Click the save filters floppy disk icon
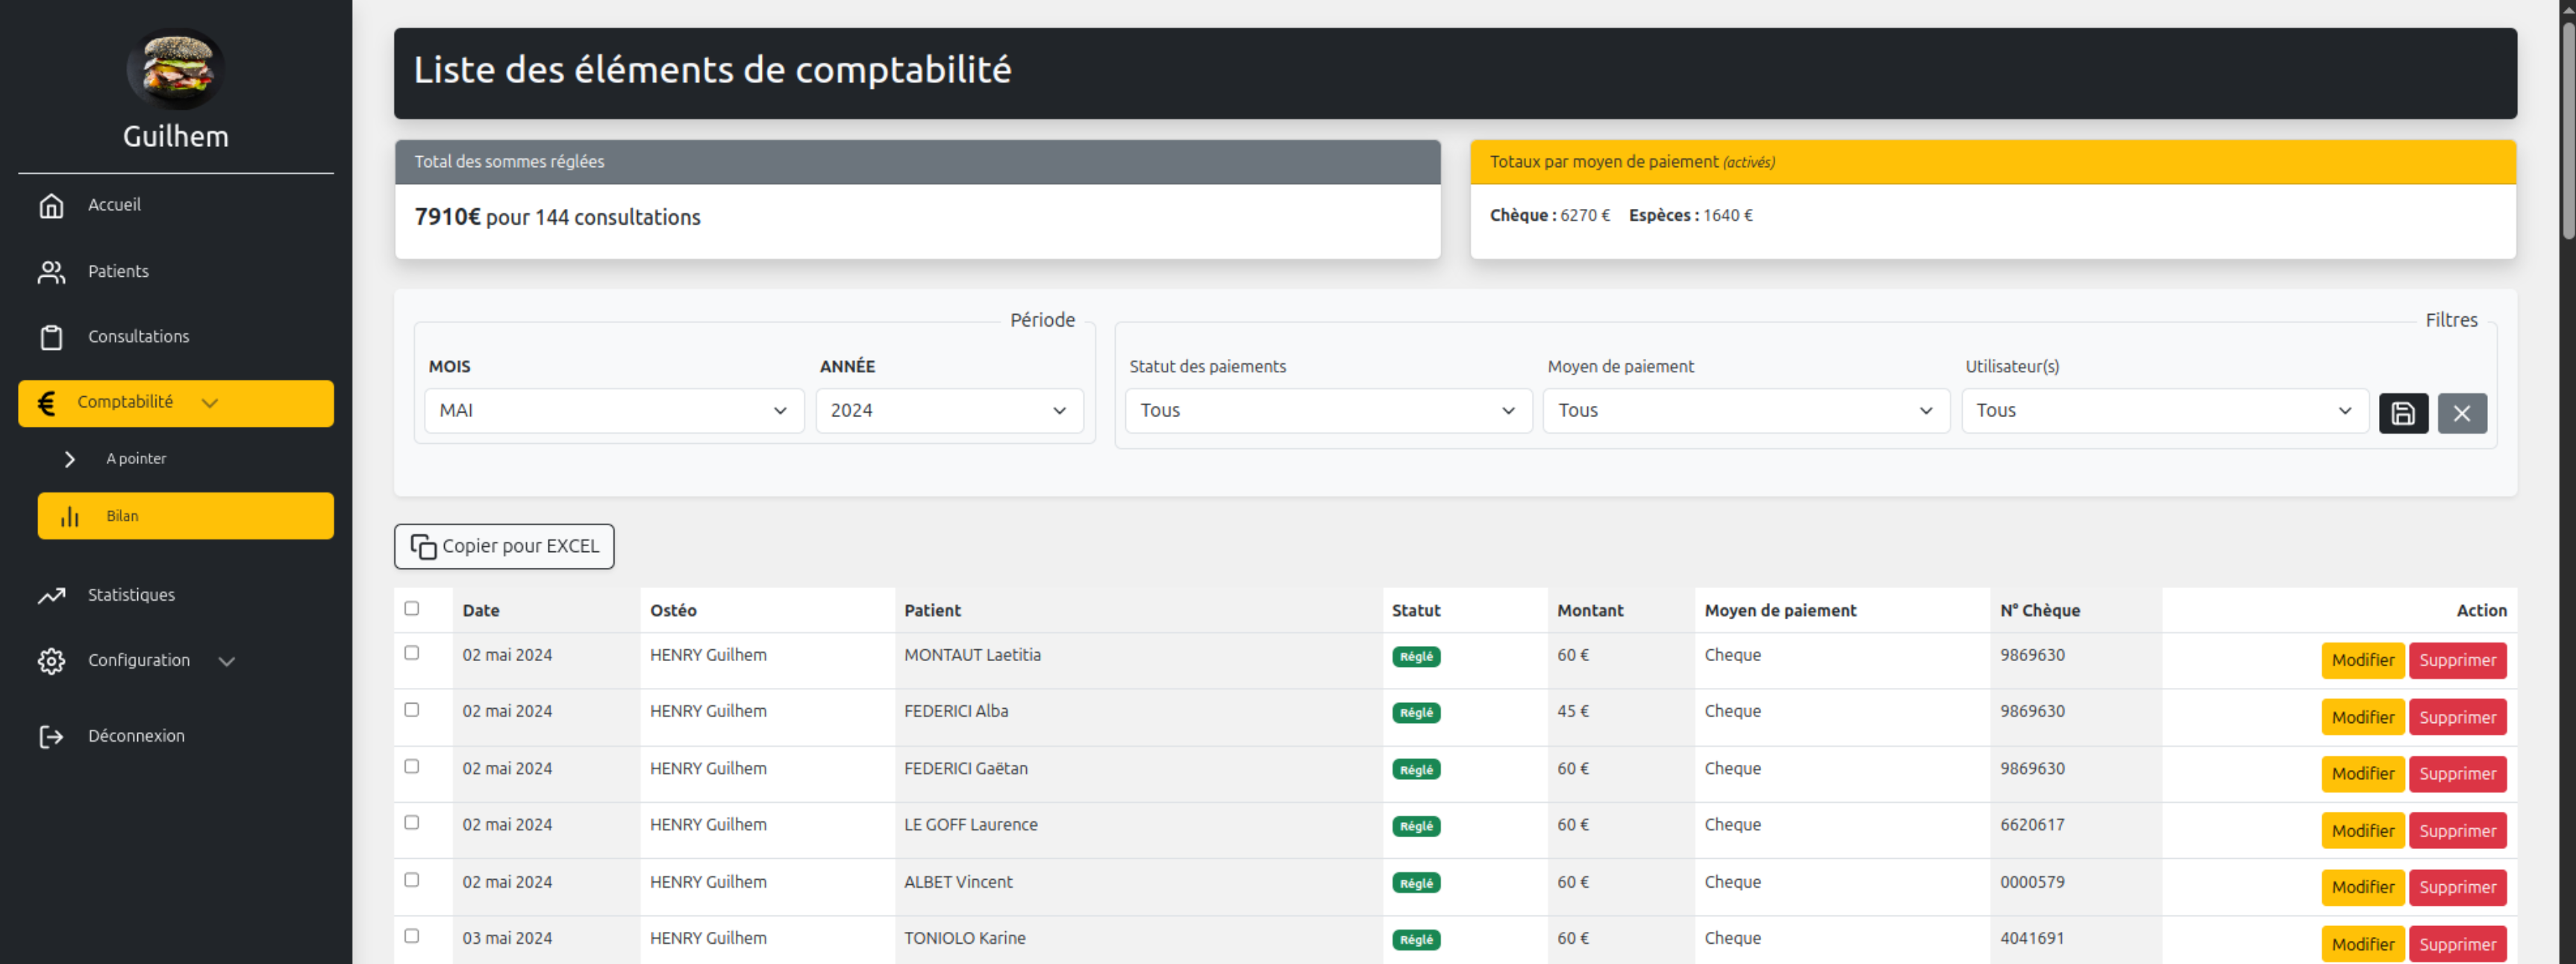Screen dimensions: 2576x964 [2403, 413]
